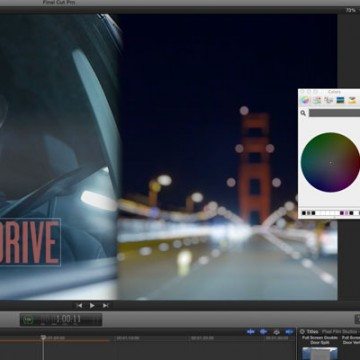
Task: Click the Titles browser header
Action: (x=312, y=332)
